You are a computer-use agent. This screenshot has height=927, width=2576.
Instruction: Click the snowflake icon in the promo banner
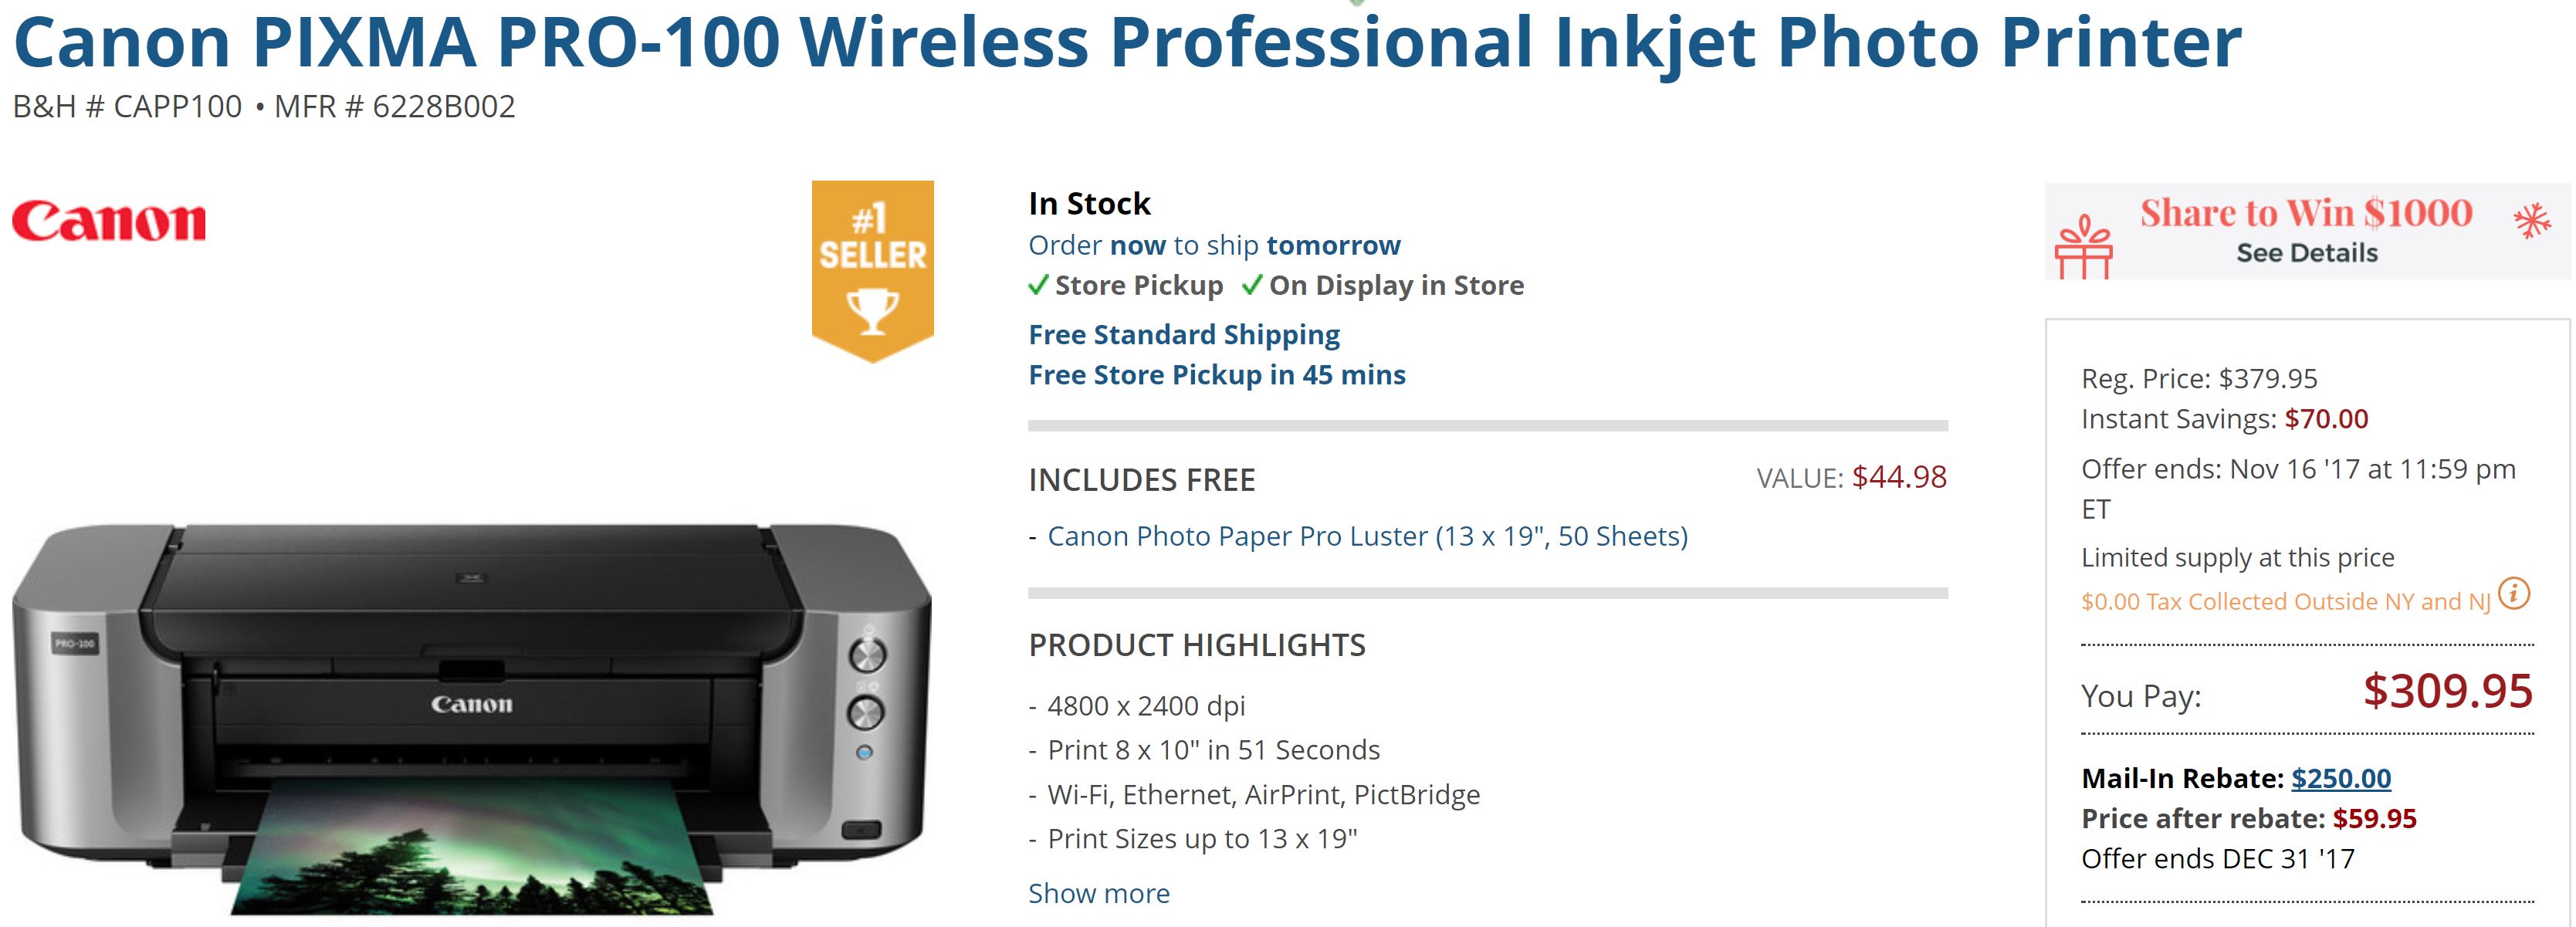pos(2532,220)
